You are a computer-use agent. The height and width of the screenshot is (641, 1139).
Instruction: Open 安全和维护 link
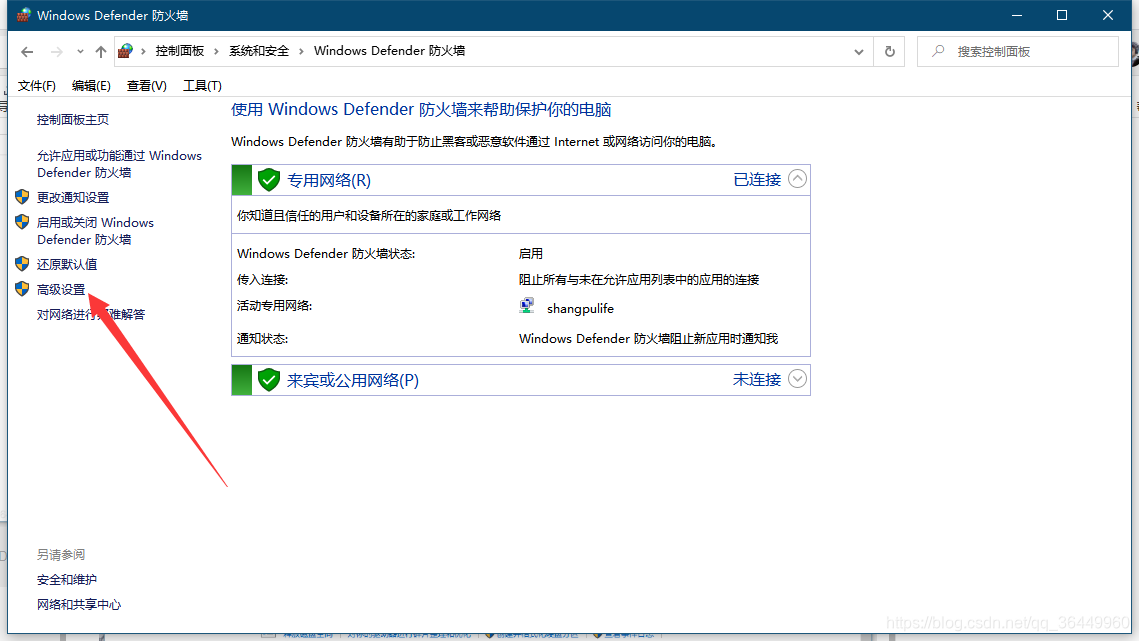point(67,580)
